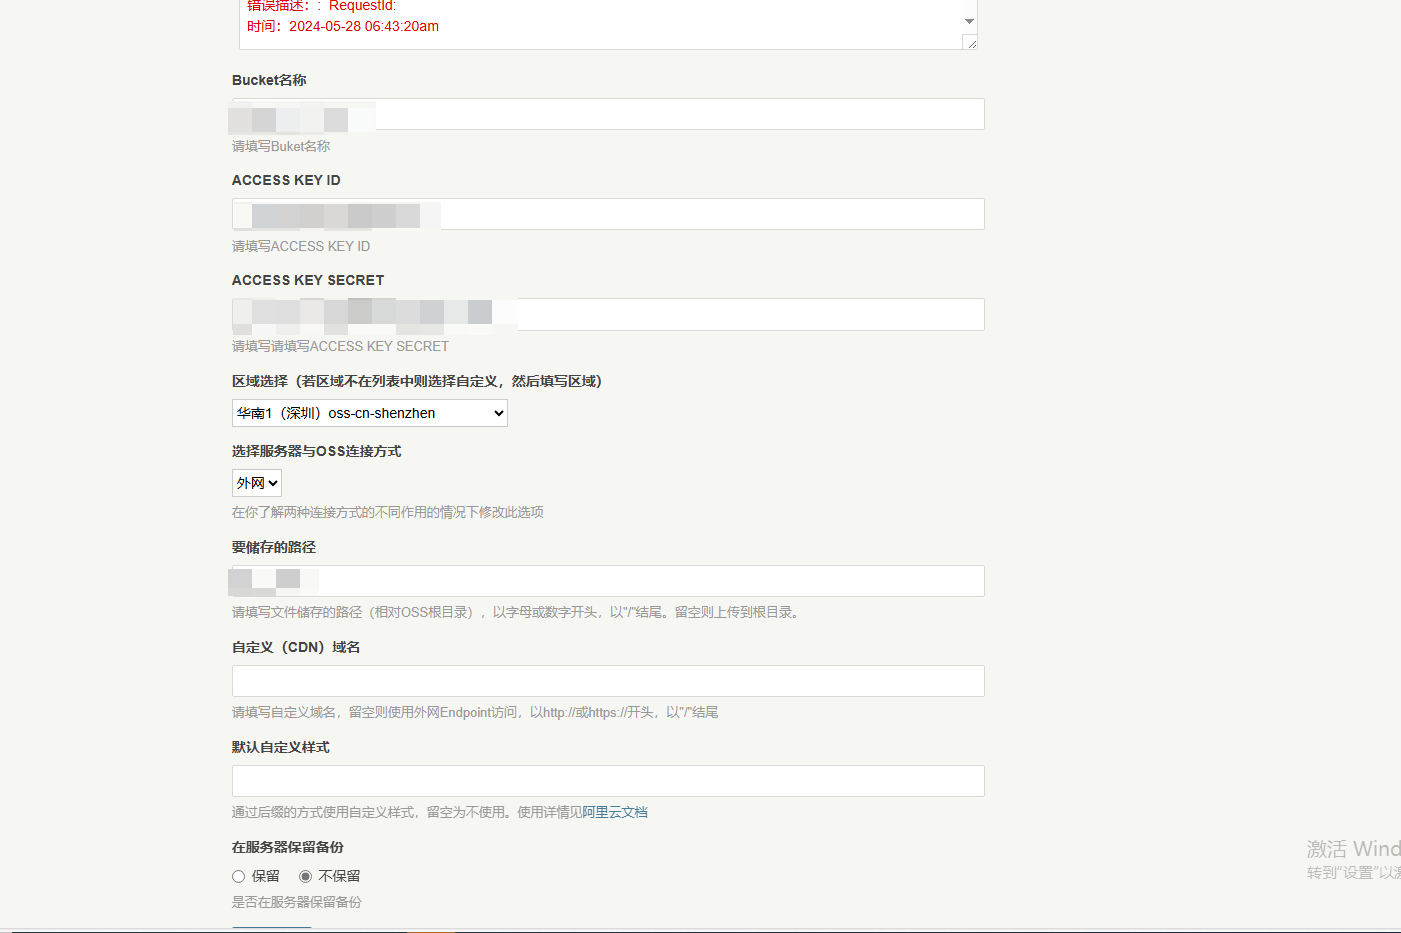Image resolution: width=1401 pixels, height=933 pixels.
Task: Click the error message textarea resize handle
Action: (x=970, y=42)
